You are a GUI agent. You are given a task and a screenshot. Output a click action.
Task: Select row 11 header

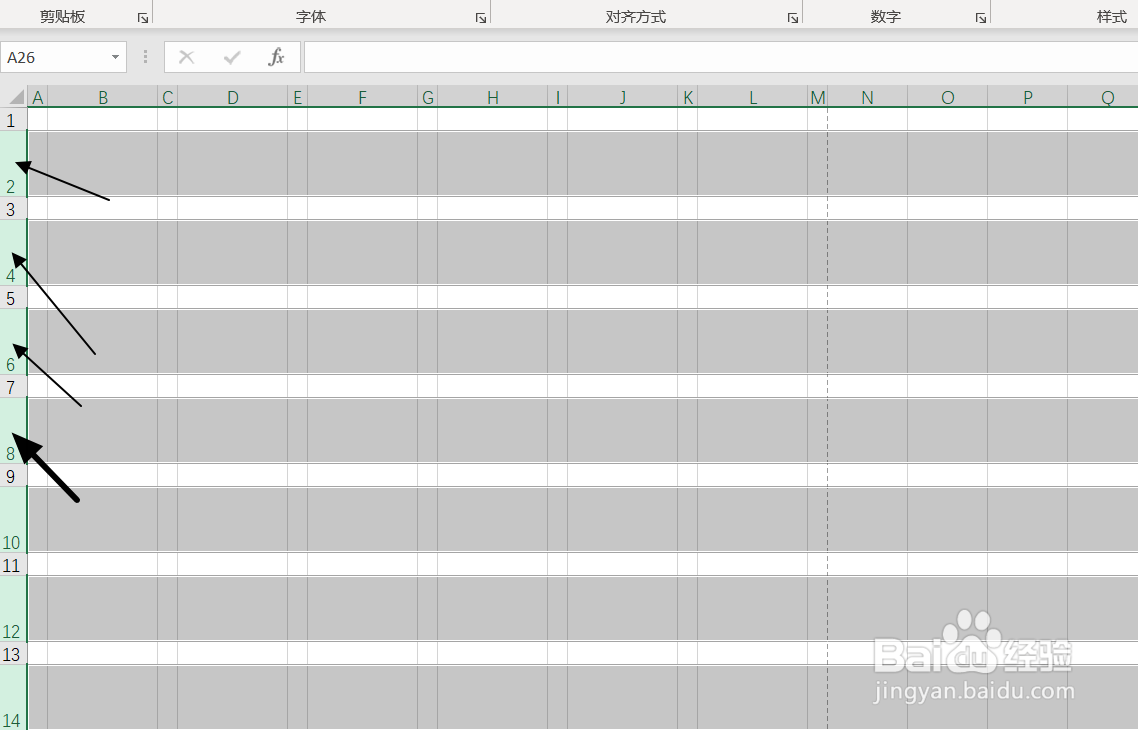13,565
